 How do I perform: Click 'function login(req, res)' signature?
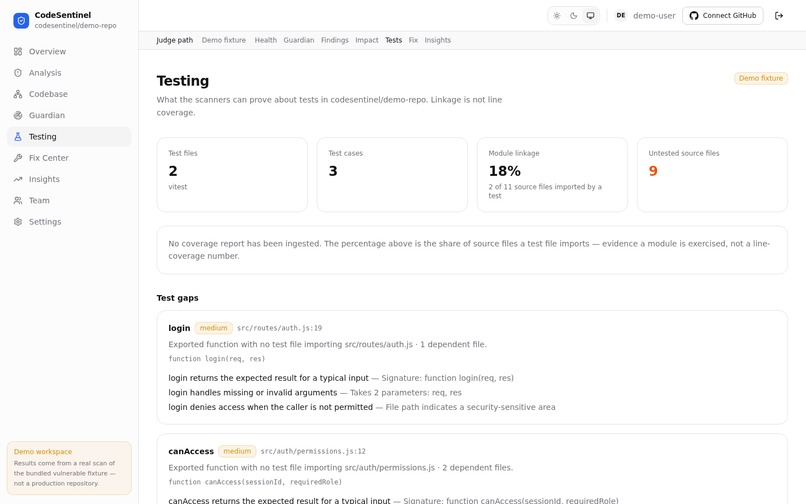point(216,359)
